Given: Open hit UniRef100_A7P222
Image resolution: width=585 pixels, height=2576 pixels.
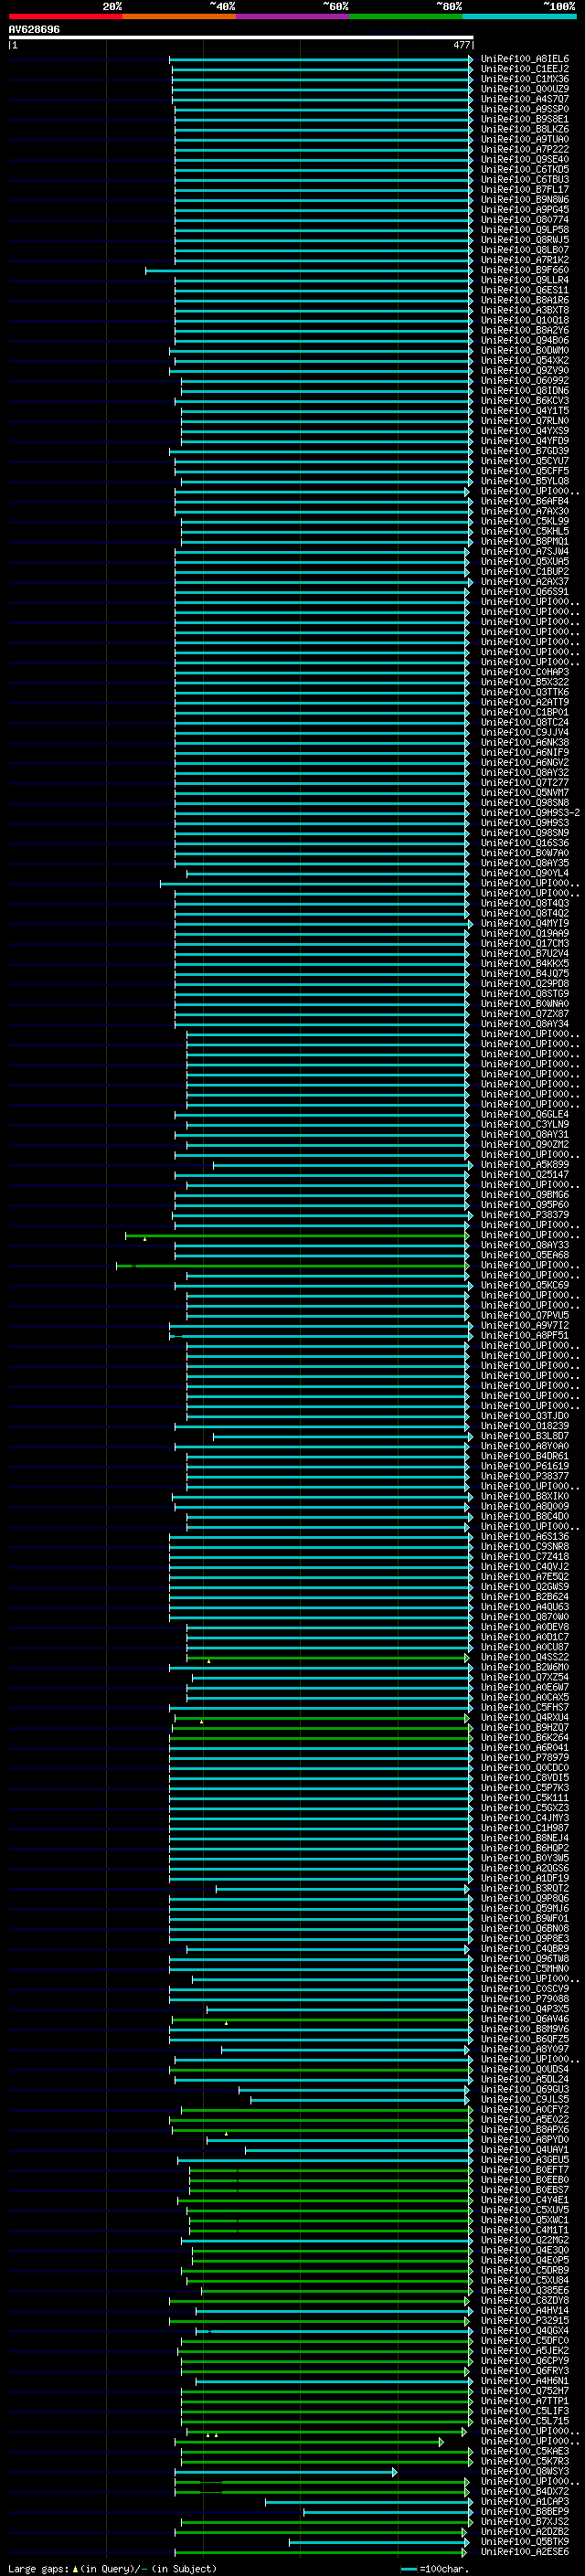Looking at the screenshot, I should pos(524,150).
